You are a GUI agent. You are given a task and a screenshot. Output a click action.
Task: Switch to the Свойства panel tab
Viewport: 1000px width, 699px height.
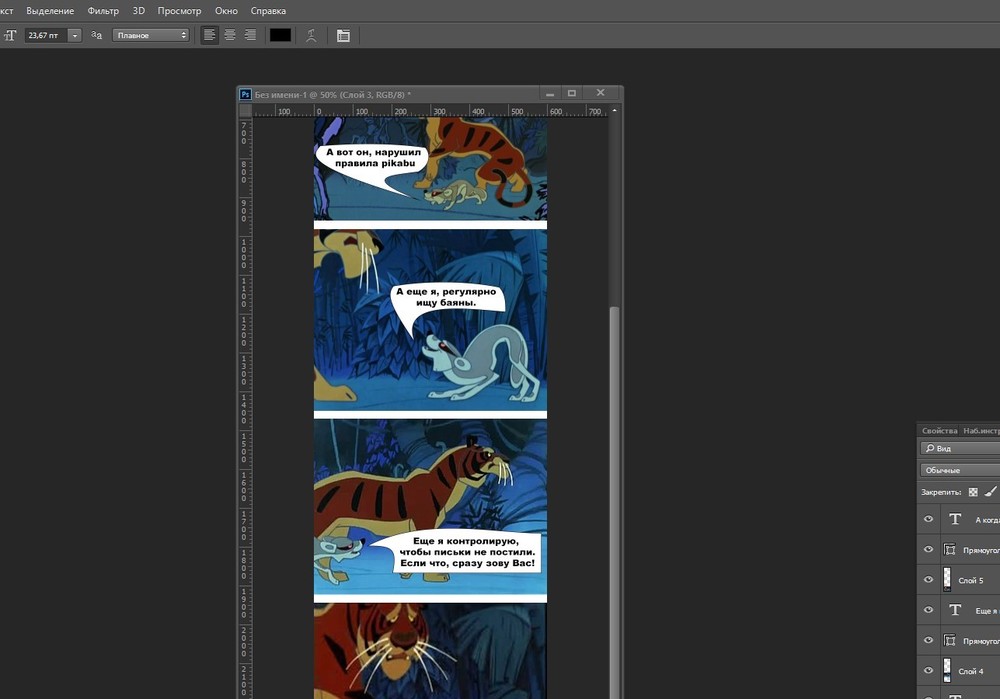coord(939,430)
